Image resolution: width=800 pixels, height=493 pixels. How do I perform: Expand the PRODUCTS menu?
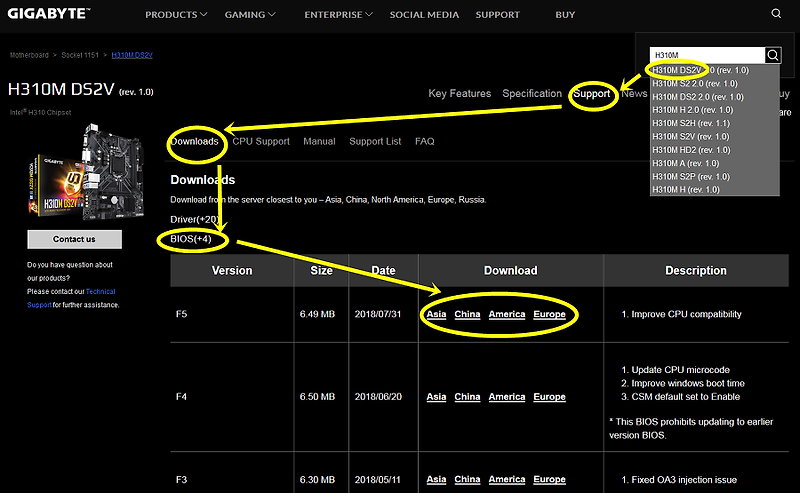click(x=176, y=15)
